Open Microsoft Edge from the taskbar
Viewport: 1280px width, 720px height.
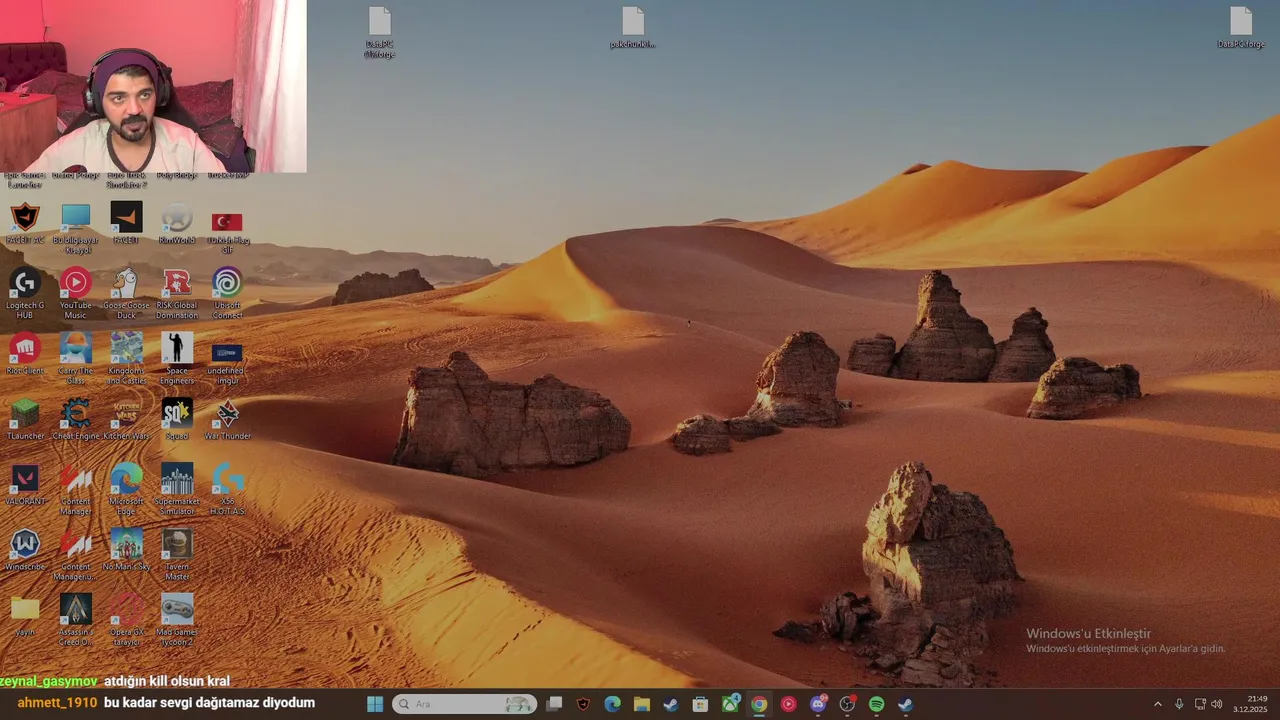point(613,704)
